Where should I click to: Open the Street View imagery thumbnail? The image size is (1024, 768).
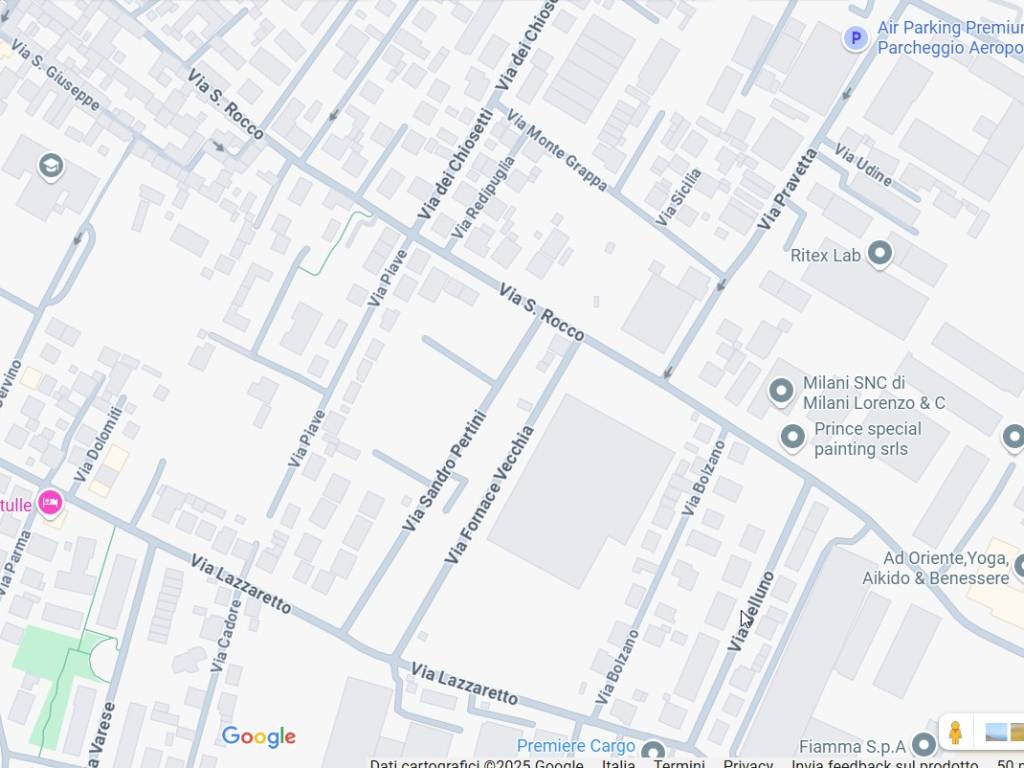1004,733
